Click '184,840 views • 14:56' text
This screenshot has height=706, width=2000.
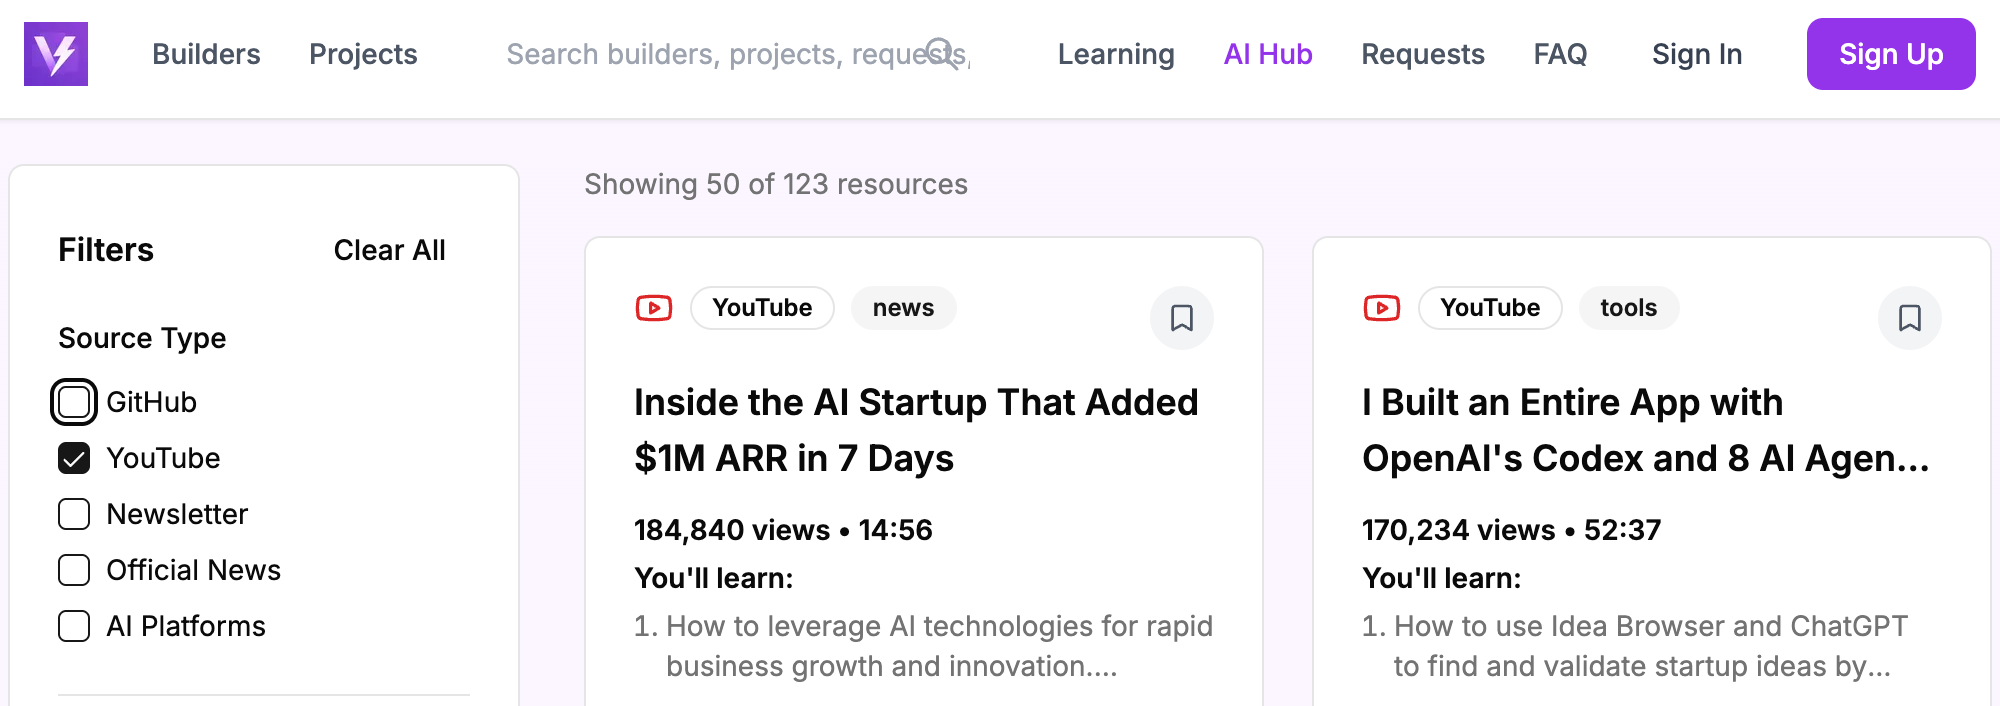[x=783, y=530]
